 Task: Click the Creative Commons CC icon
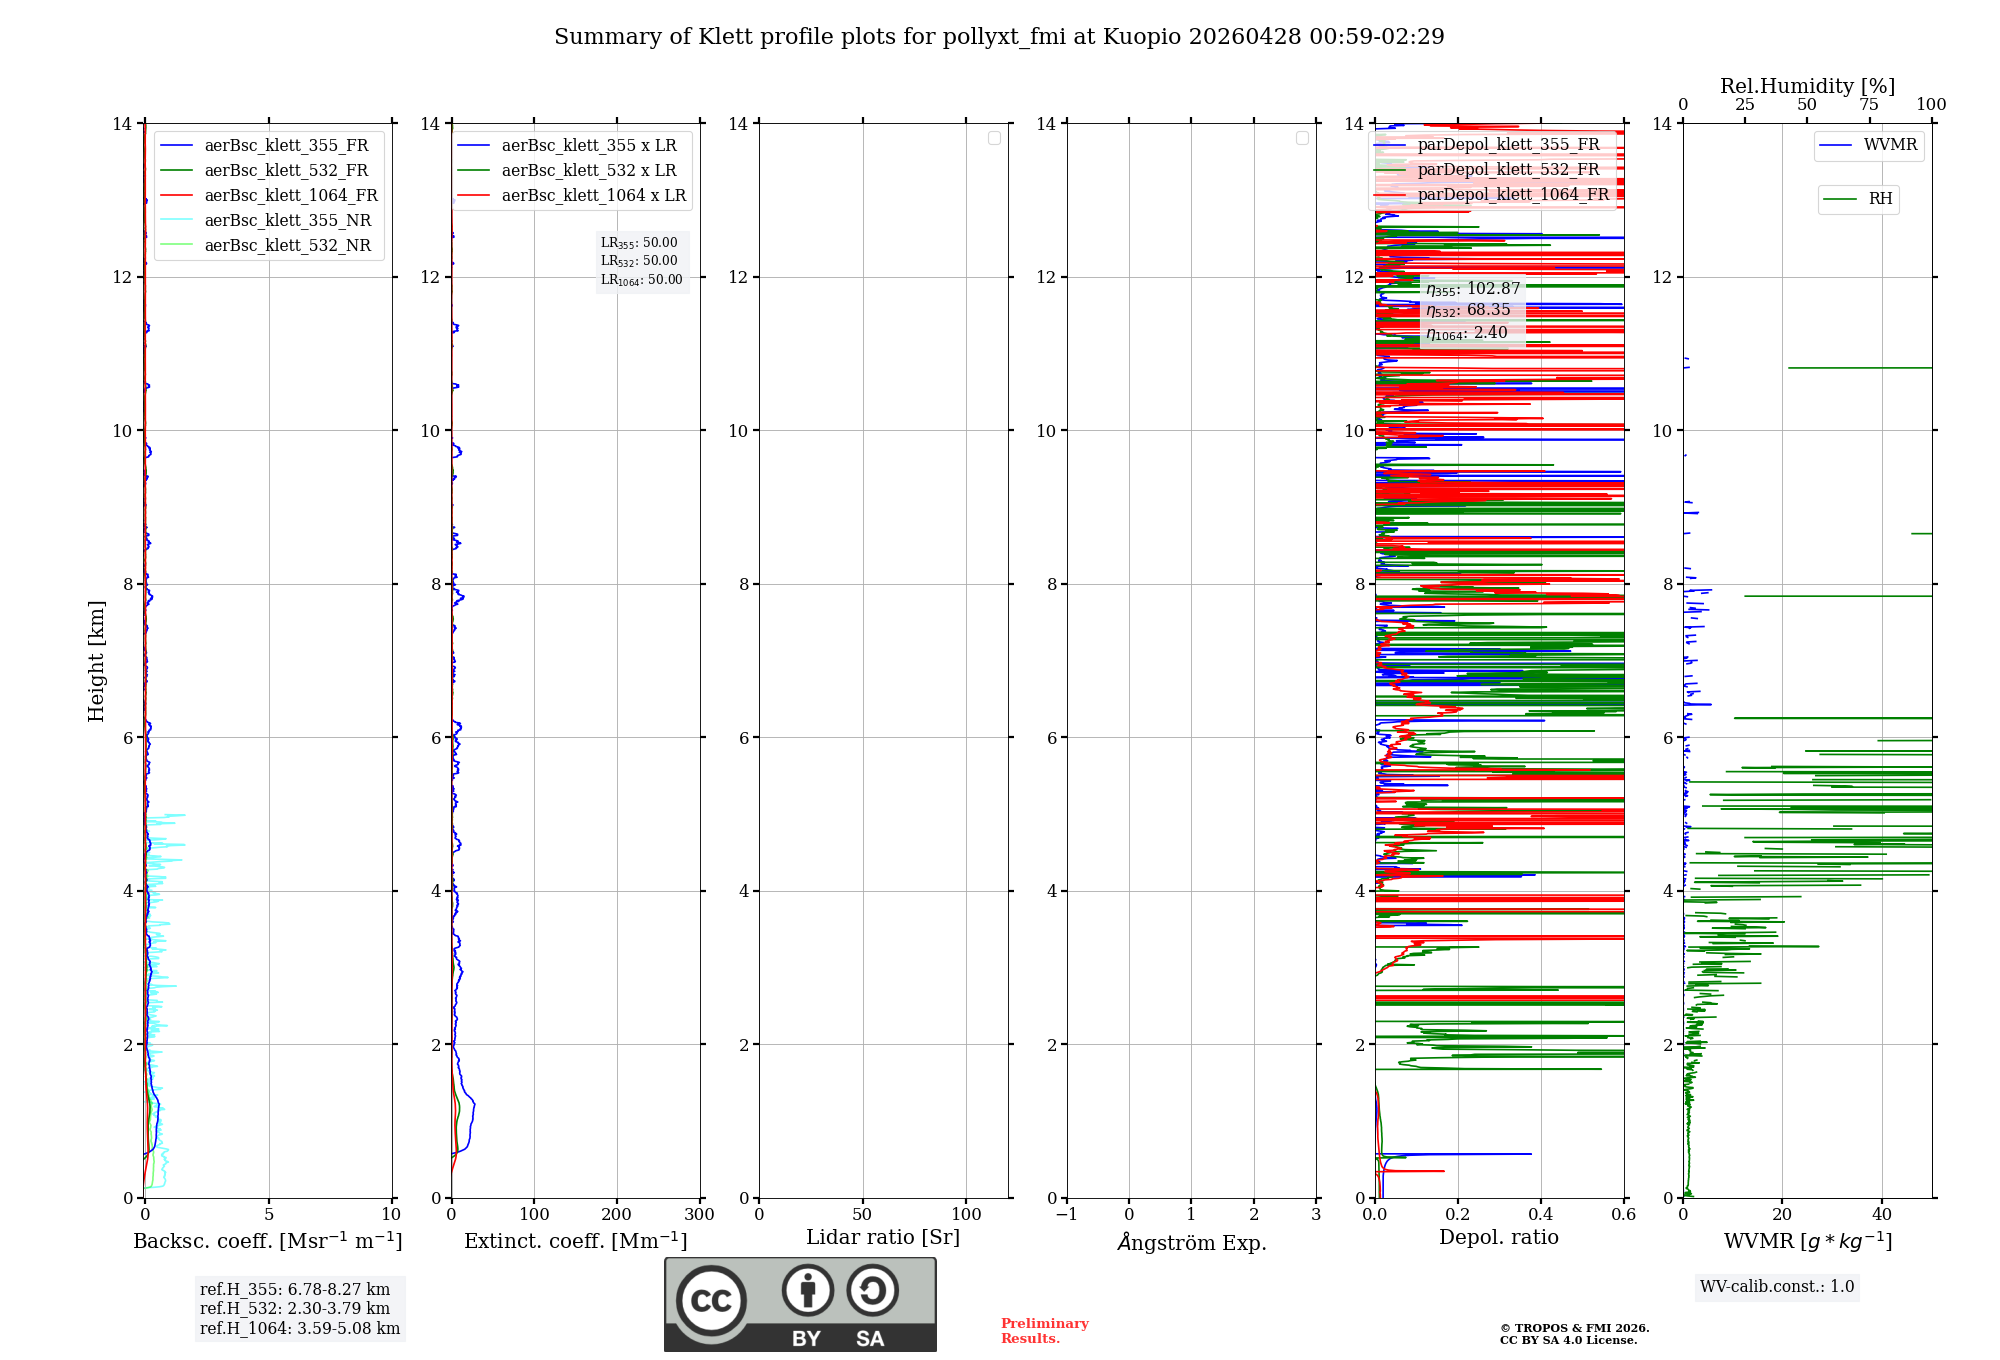click(711, 1300)
